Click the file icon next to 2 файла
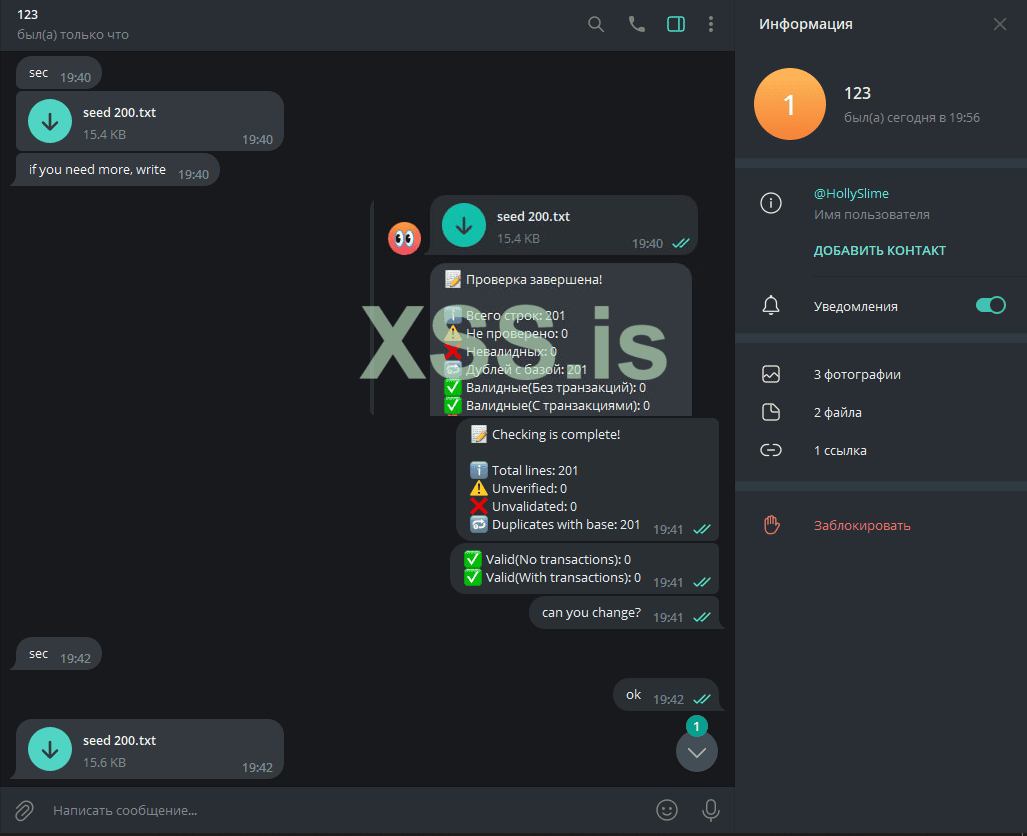Screen dimensions: 1027x836 [x=771, y=412]
